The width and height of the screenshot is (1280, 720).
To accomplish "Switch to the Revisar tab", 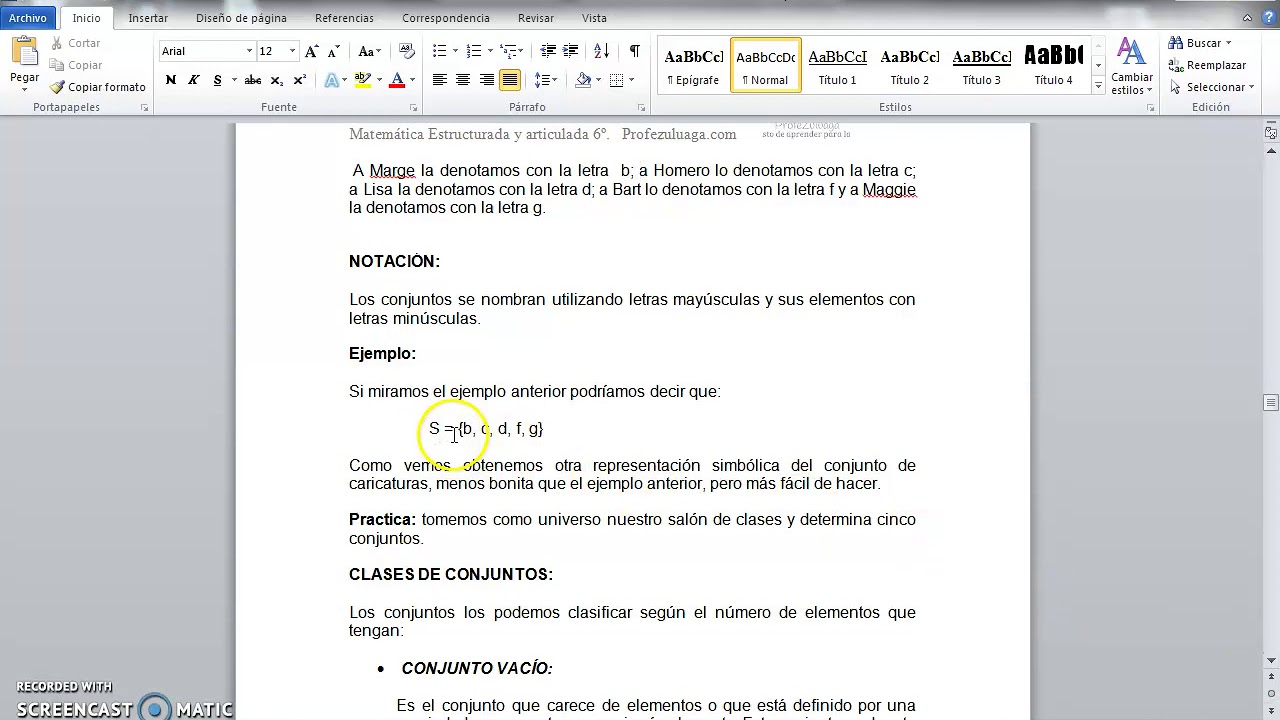I will tap(536, 18).
